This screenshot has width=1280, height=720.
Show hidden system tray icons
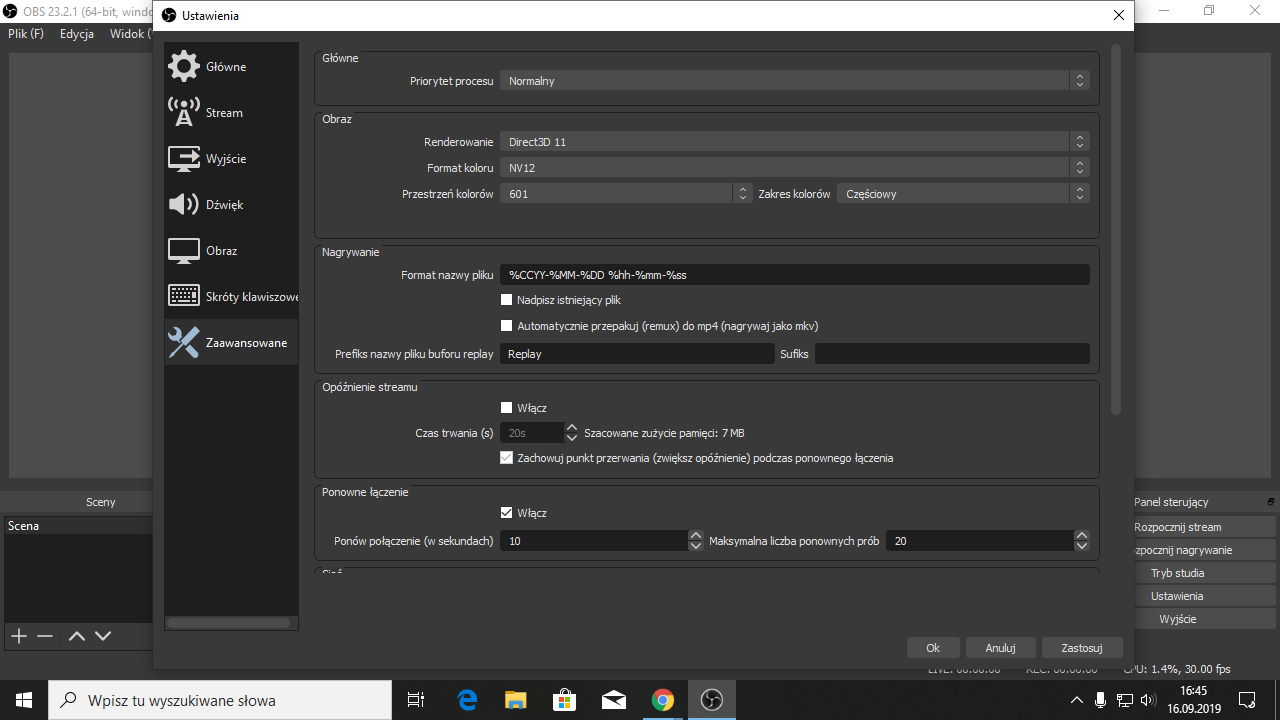pyautogui.click(x=1076, y=700)
